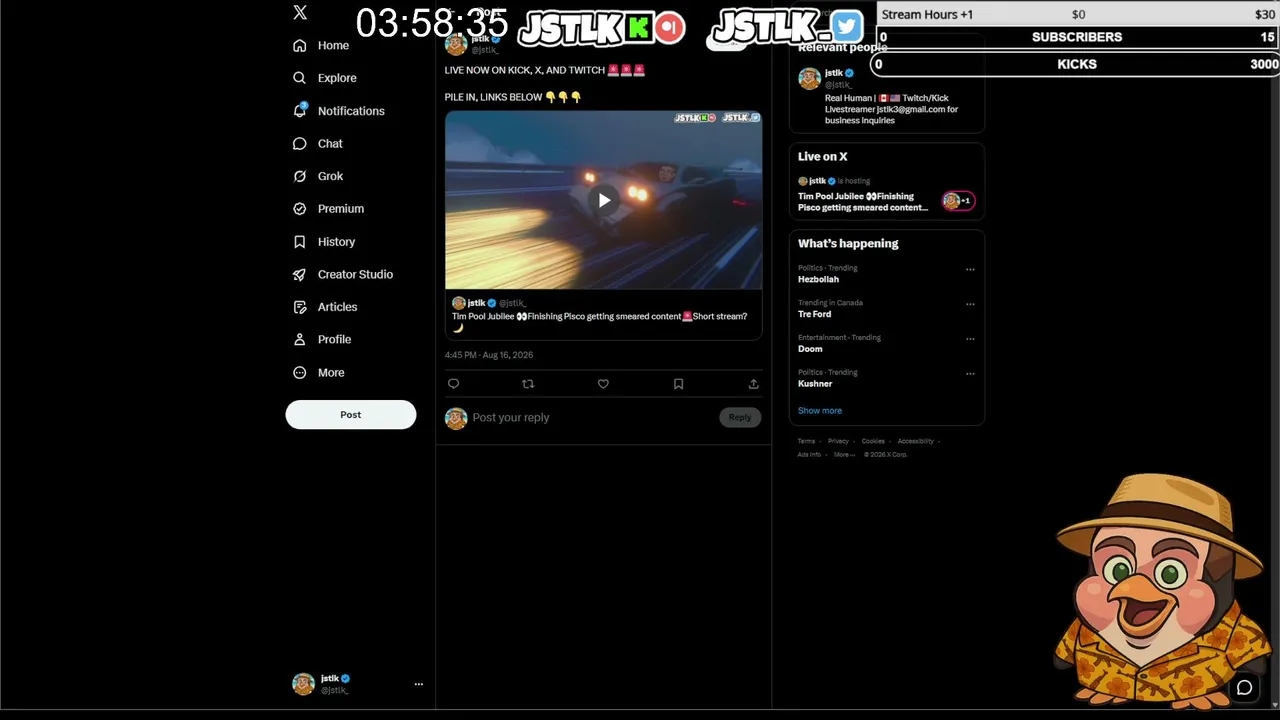This screenshot has width=1280, height=720.
Task: Go to Profile in the sidebar
Action: [x=322, y=340]
